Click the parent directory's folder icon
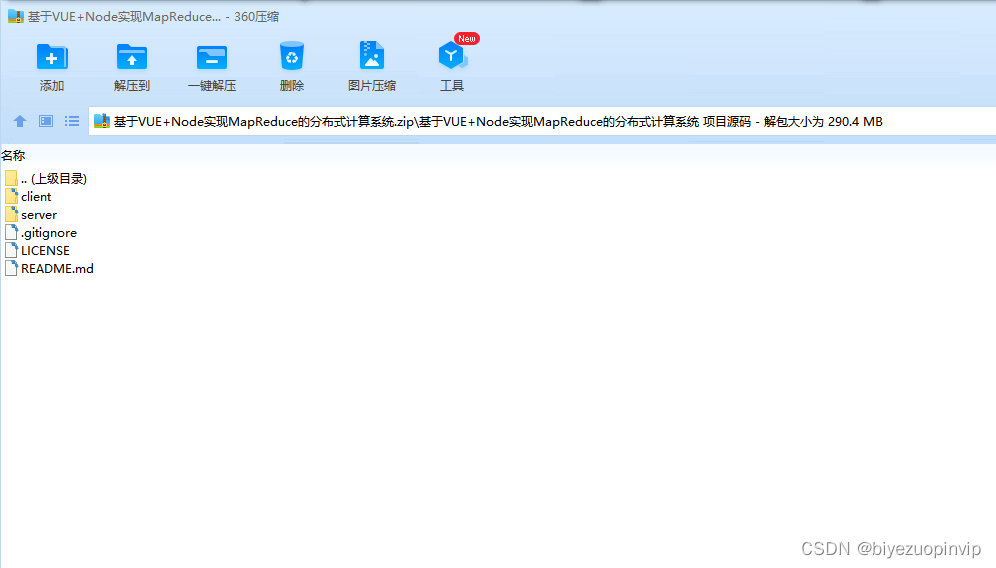 pos(11,179)
